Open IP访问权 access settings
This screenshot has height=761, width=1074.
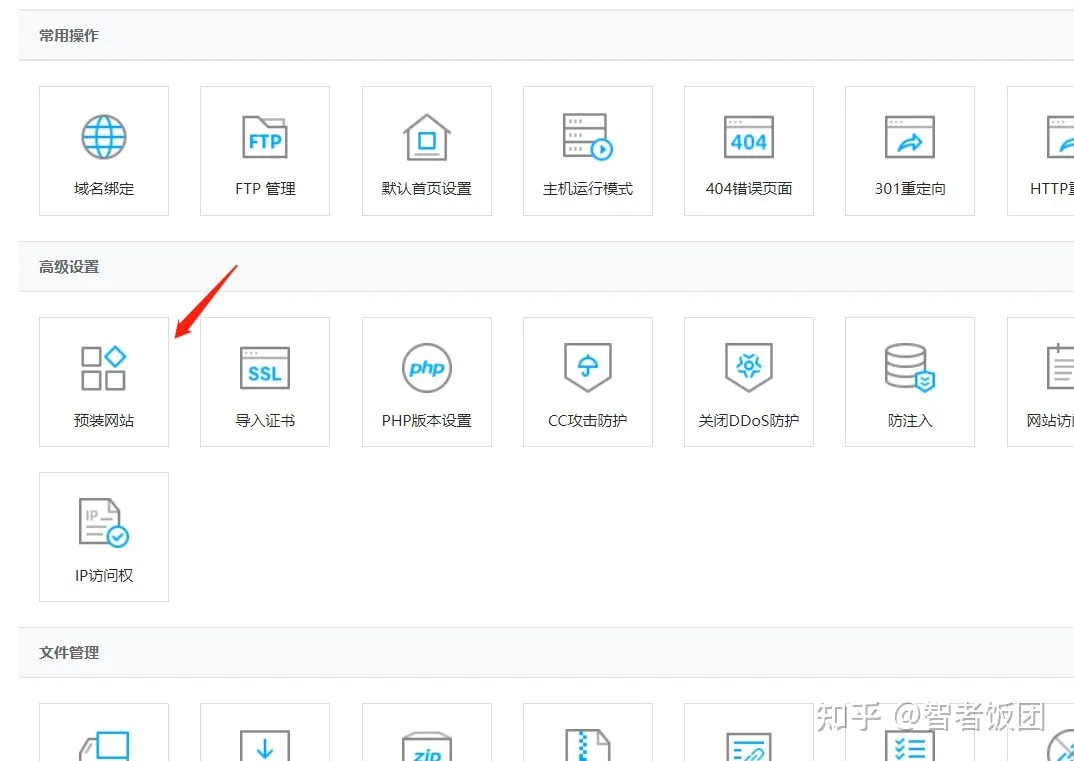pos(104,537)
